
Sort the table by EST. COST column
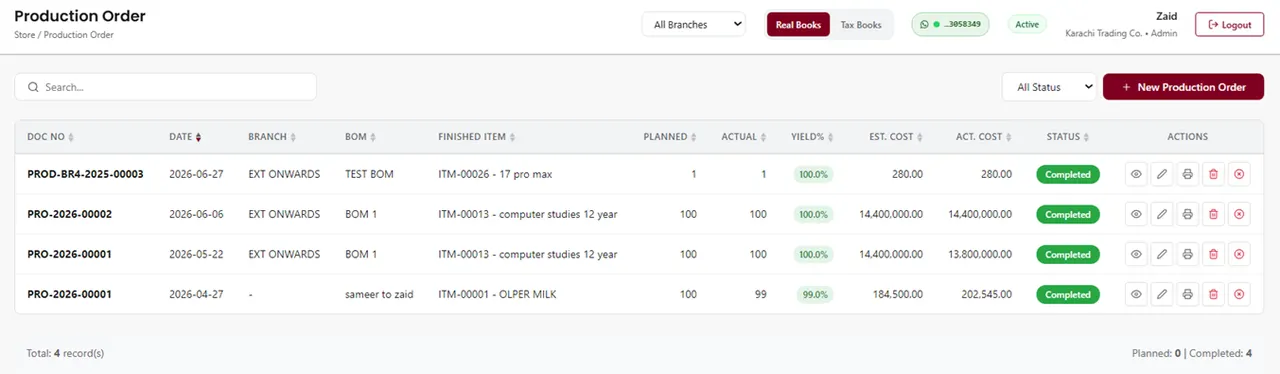pyautogui.click(x=895, y=137)
